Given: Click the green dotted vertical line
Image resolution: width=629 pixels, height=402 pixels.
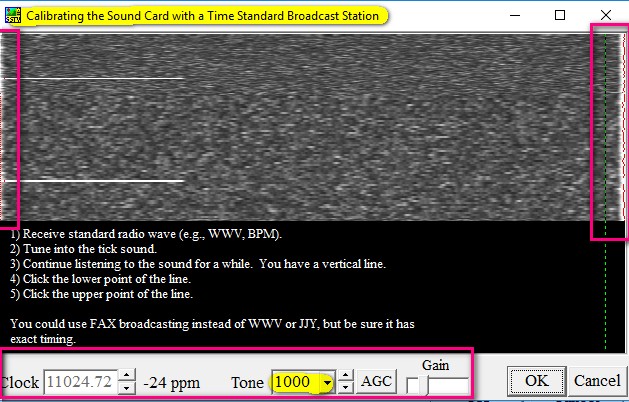Looking at the screenshot, I should tap(606, 280).
